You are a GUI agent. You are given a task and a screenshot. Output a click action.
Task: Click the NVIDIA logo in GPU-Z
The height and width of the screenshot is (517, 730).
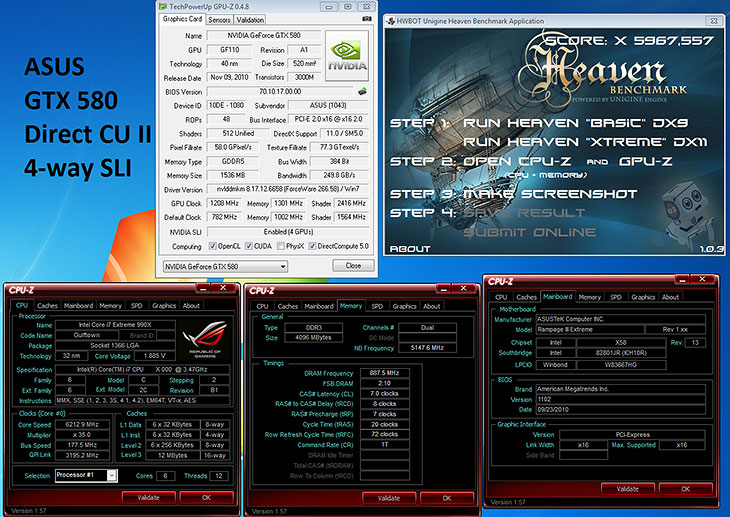(x=347, y=56)
